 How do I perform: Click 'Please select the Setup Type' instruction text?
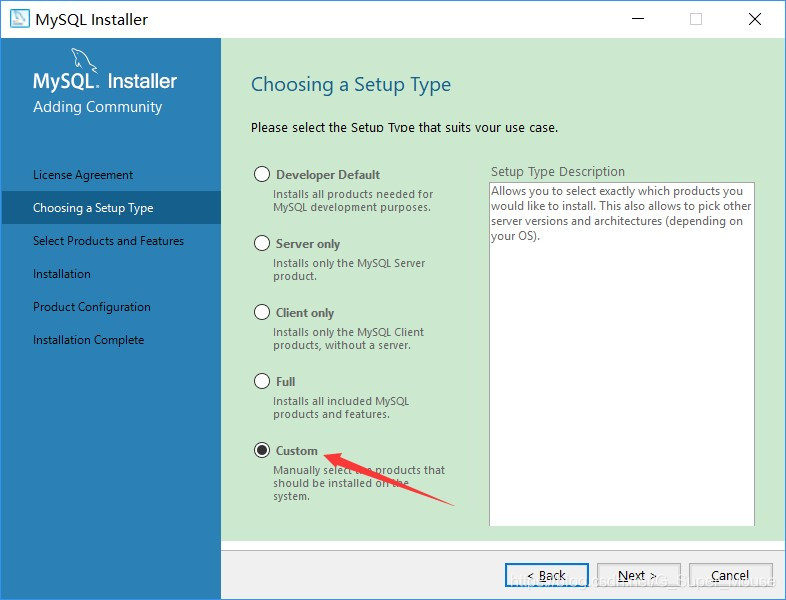[x=405, y=127]
